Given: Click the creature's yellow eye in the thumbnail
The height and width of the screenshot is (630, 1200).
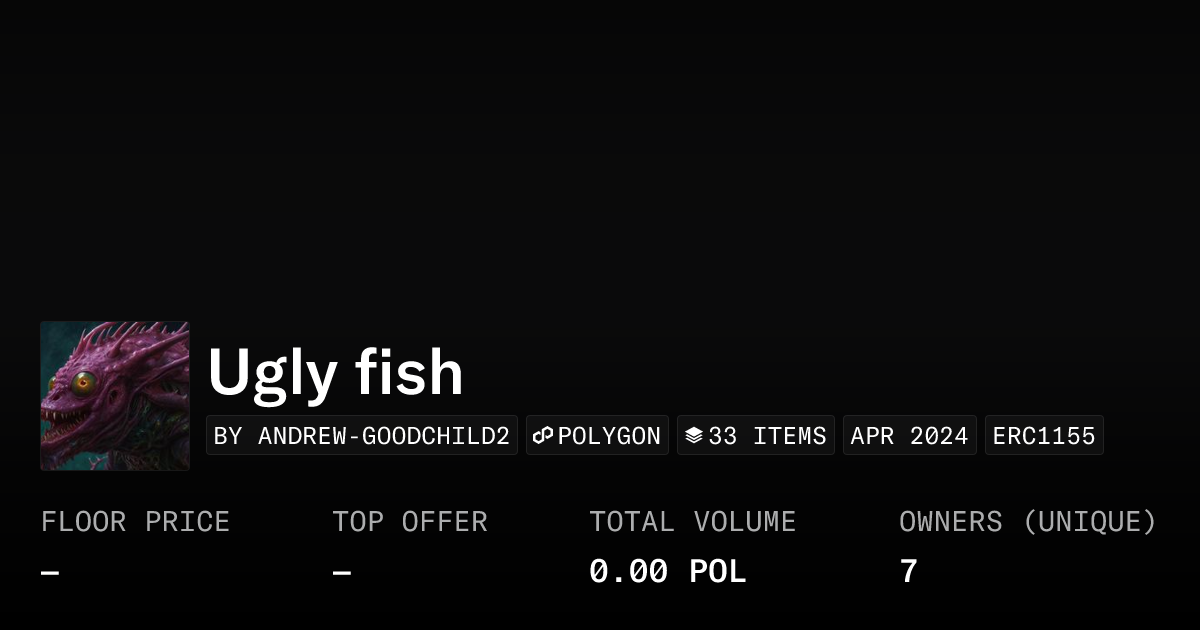Looking at the screenshot, I should click(84, 381).
